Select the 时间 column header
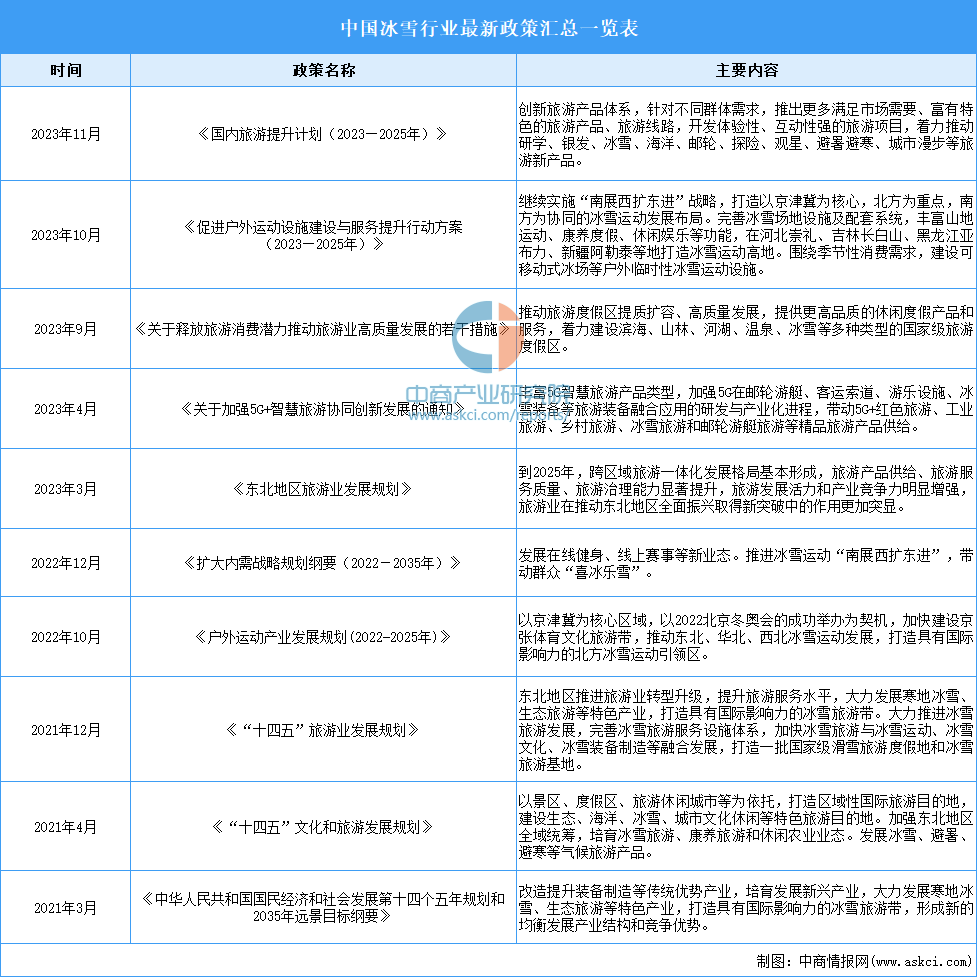 tap(65, 70)
